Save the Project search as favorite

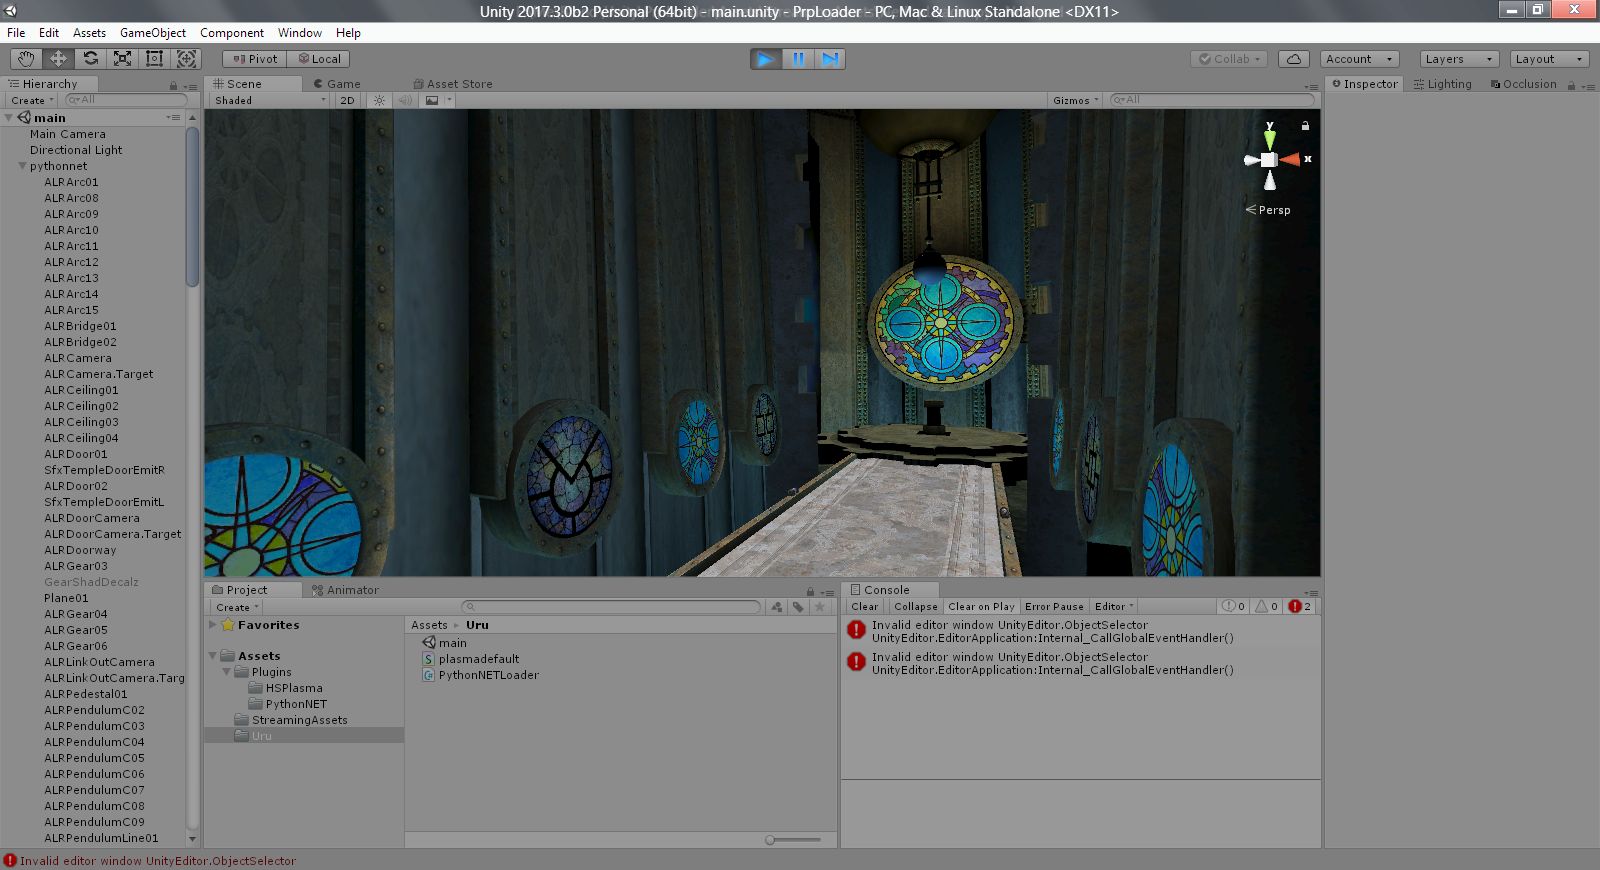[820, 607]
